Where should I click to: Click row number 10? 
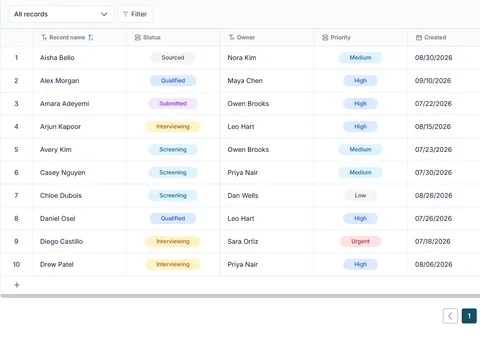[16, 265]
